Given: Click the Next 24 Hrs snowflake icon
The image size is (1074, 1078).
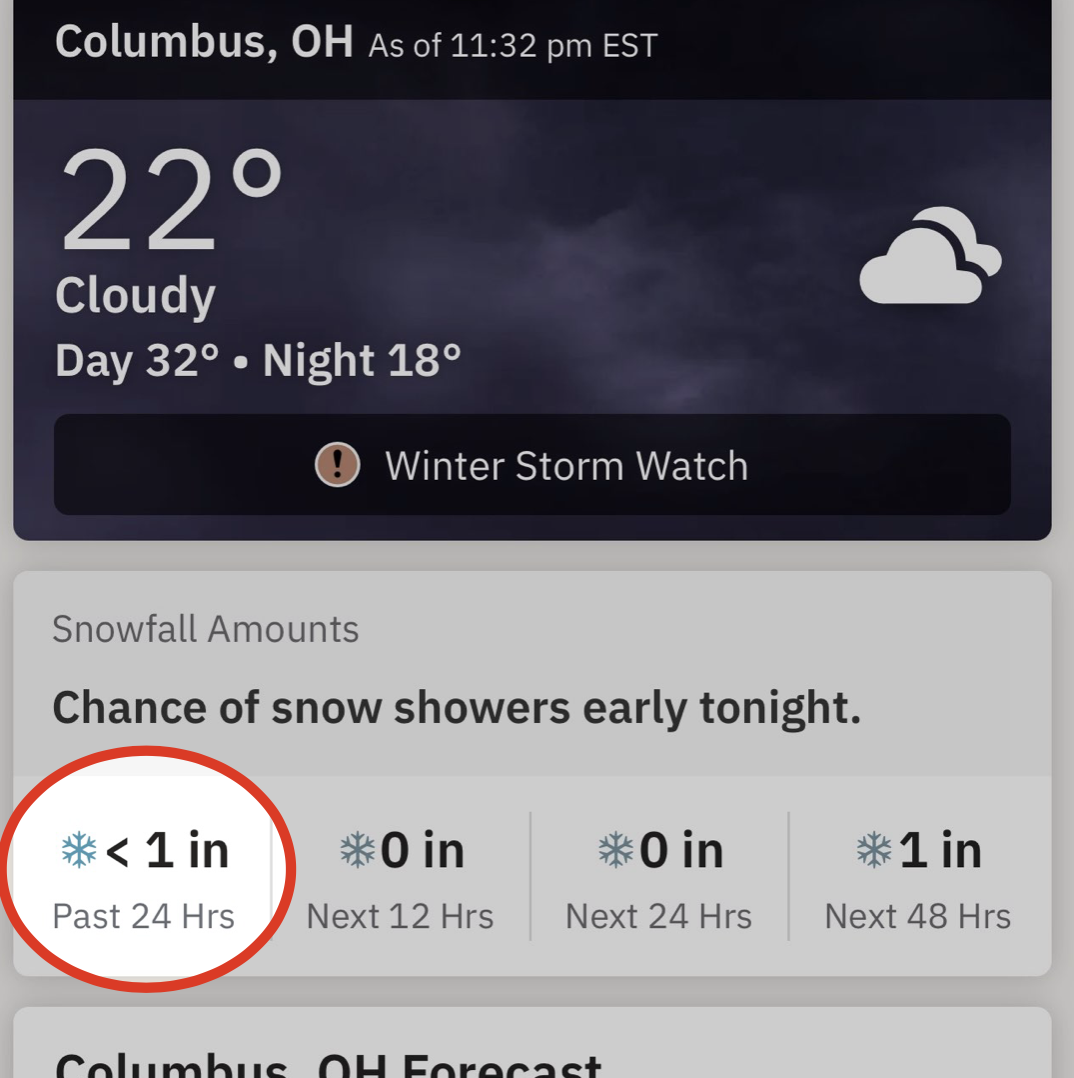Looking at the screenshot, I should [x=616, y=851].
